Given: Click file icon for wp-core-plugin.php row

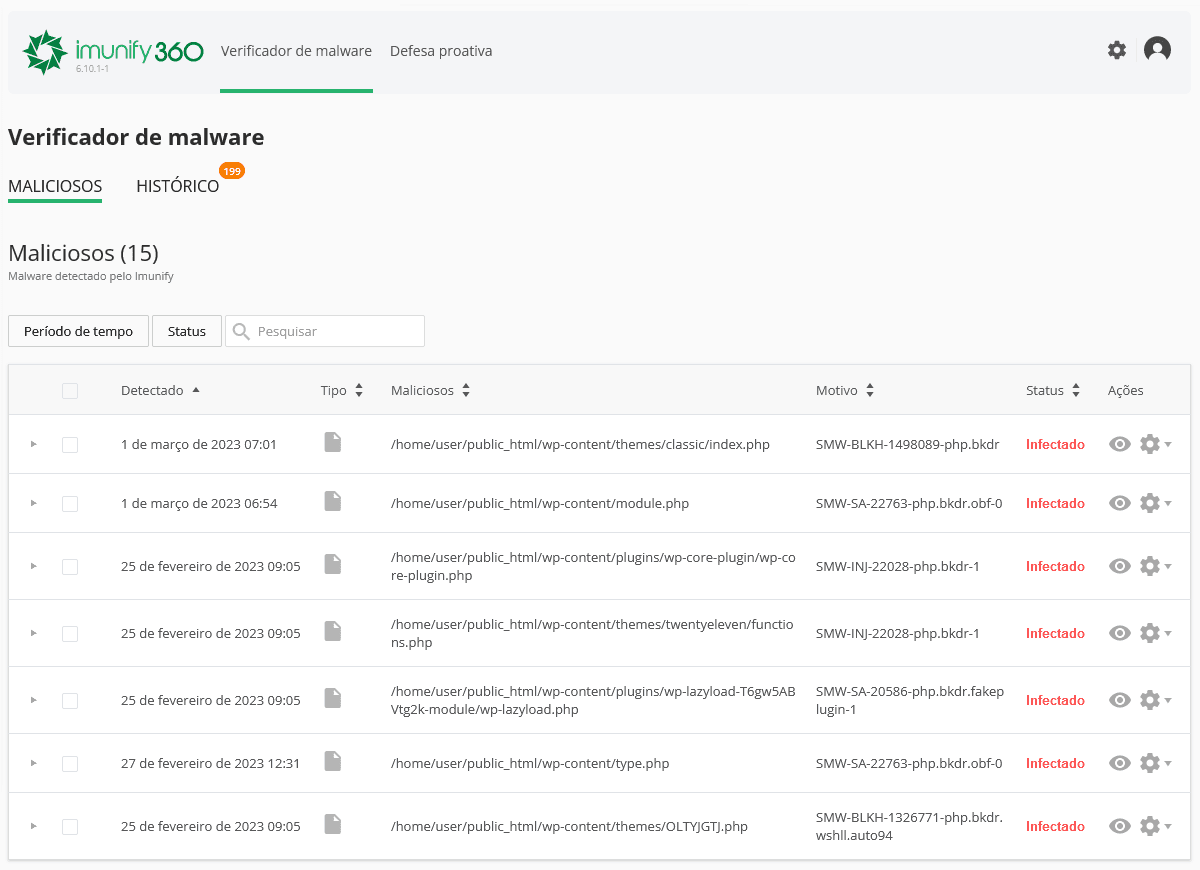Looking at the screenshot, I should click(332, 564).
